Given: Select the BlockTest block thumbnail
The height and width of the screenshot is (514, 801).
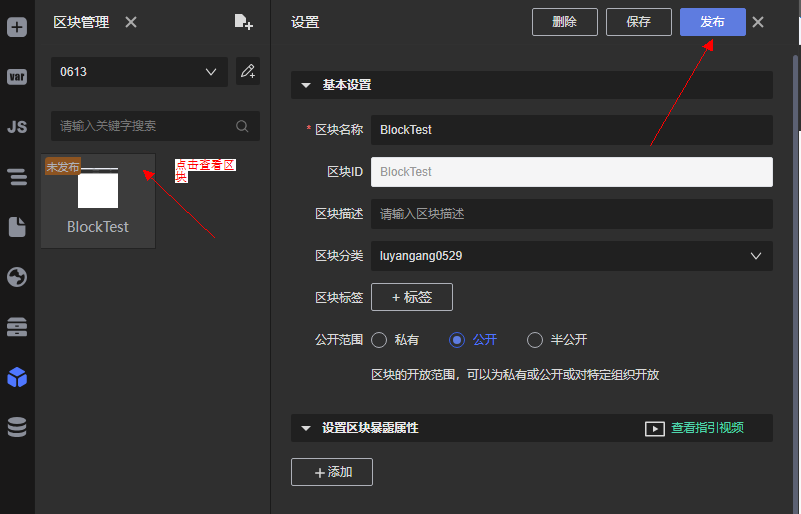Looking at the screenshot, I should 98,201.
